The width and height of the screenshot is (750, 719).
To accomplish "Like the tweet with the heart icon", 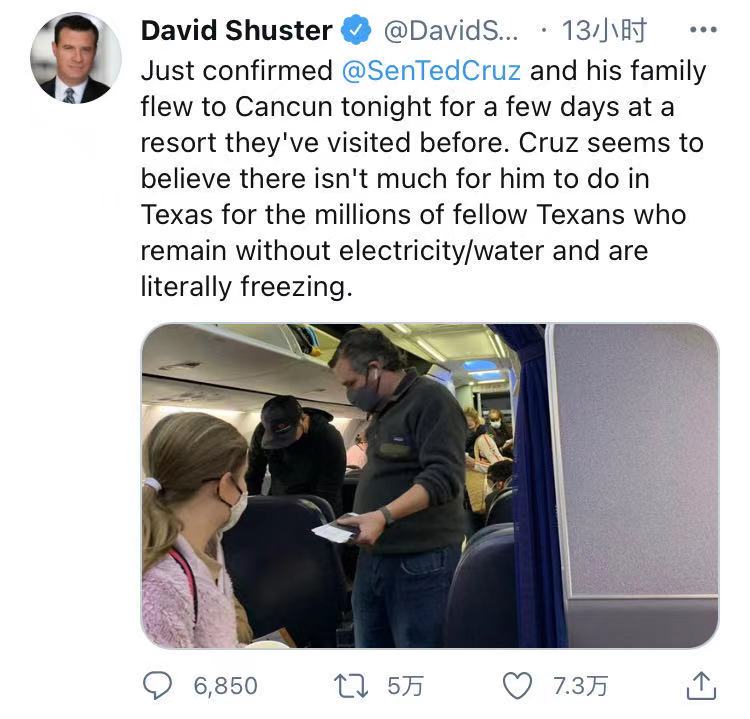I will click(x=516, y=685).
